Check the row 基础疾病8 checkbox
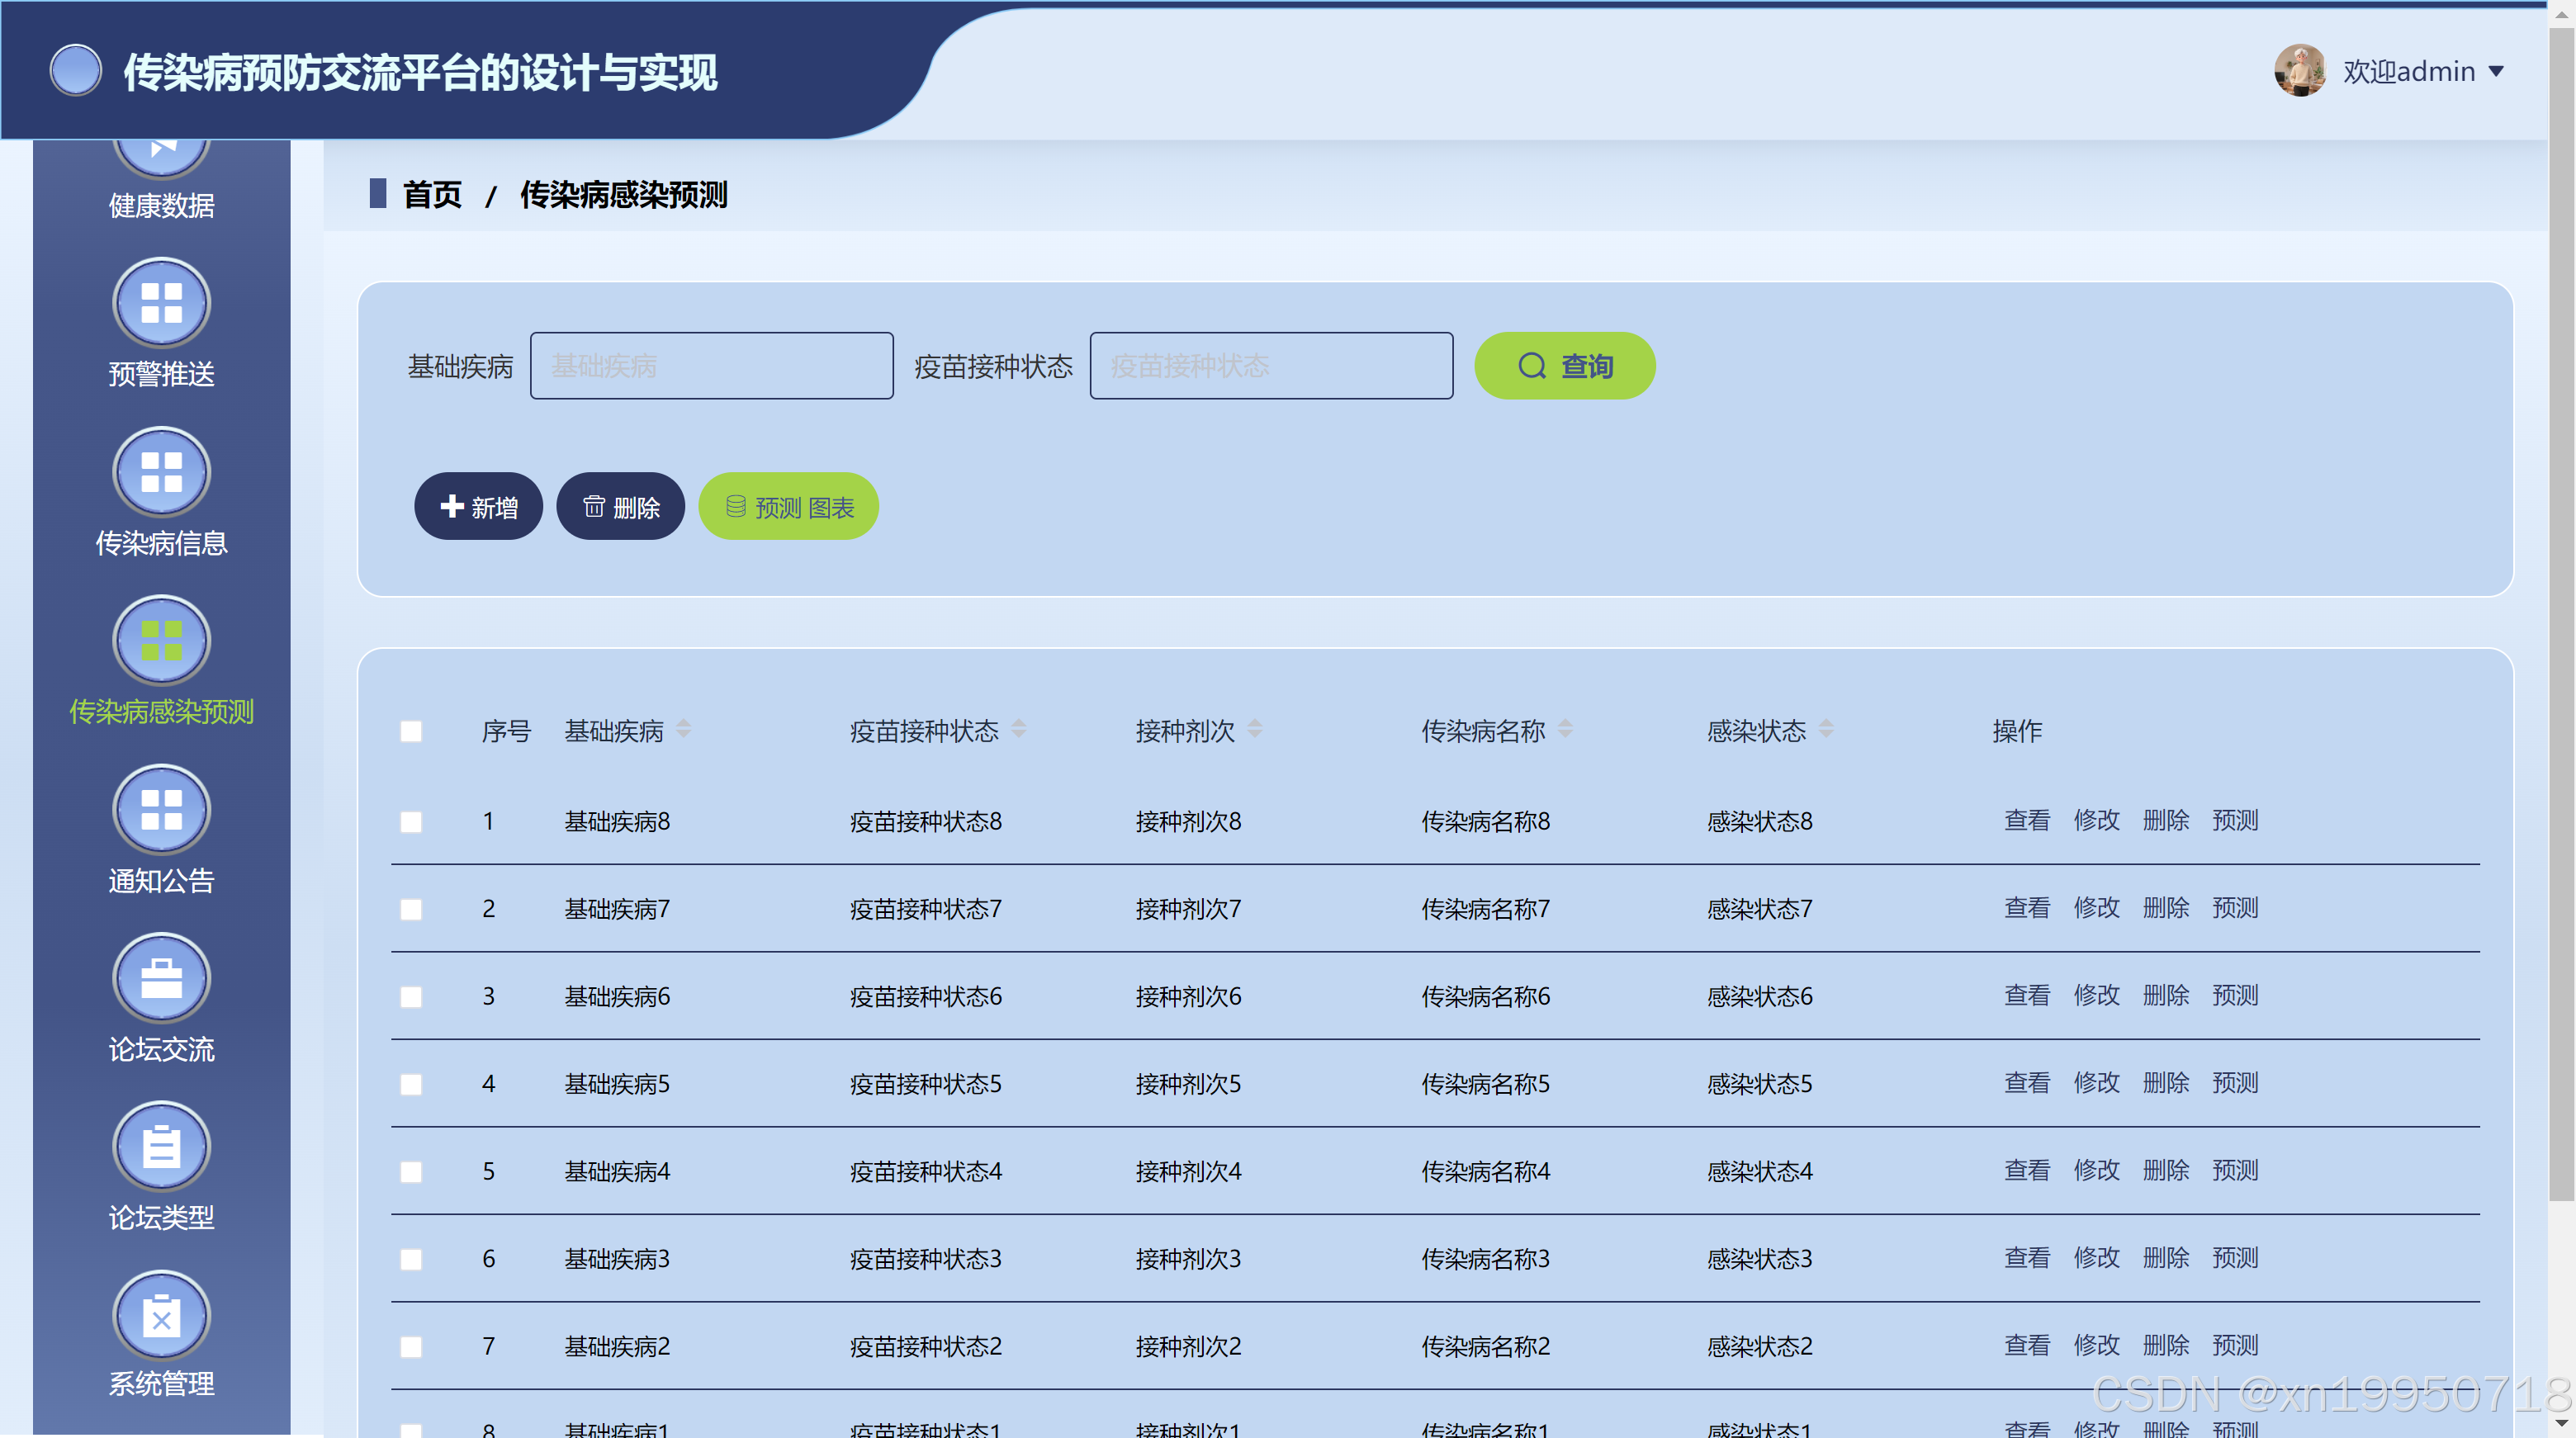Image resolution: width=2576 pixels, height=1438 pixels. pos(411,821)
